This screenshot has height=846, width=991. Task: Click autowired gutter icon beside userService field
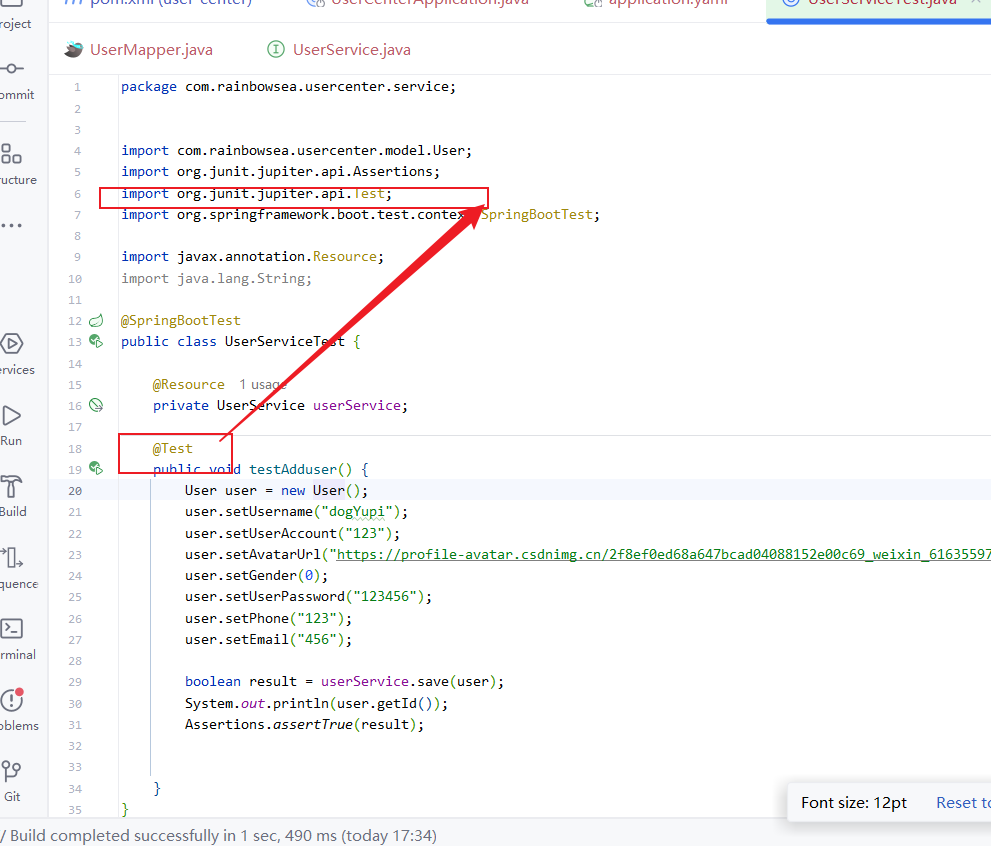pos(96,405)
